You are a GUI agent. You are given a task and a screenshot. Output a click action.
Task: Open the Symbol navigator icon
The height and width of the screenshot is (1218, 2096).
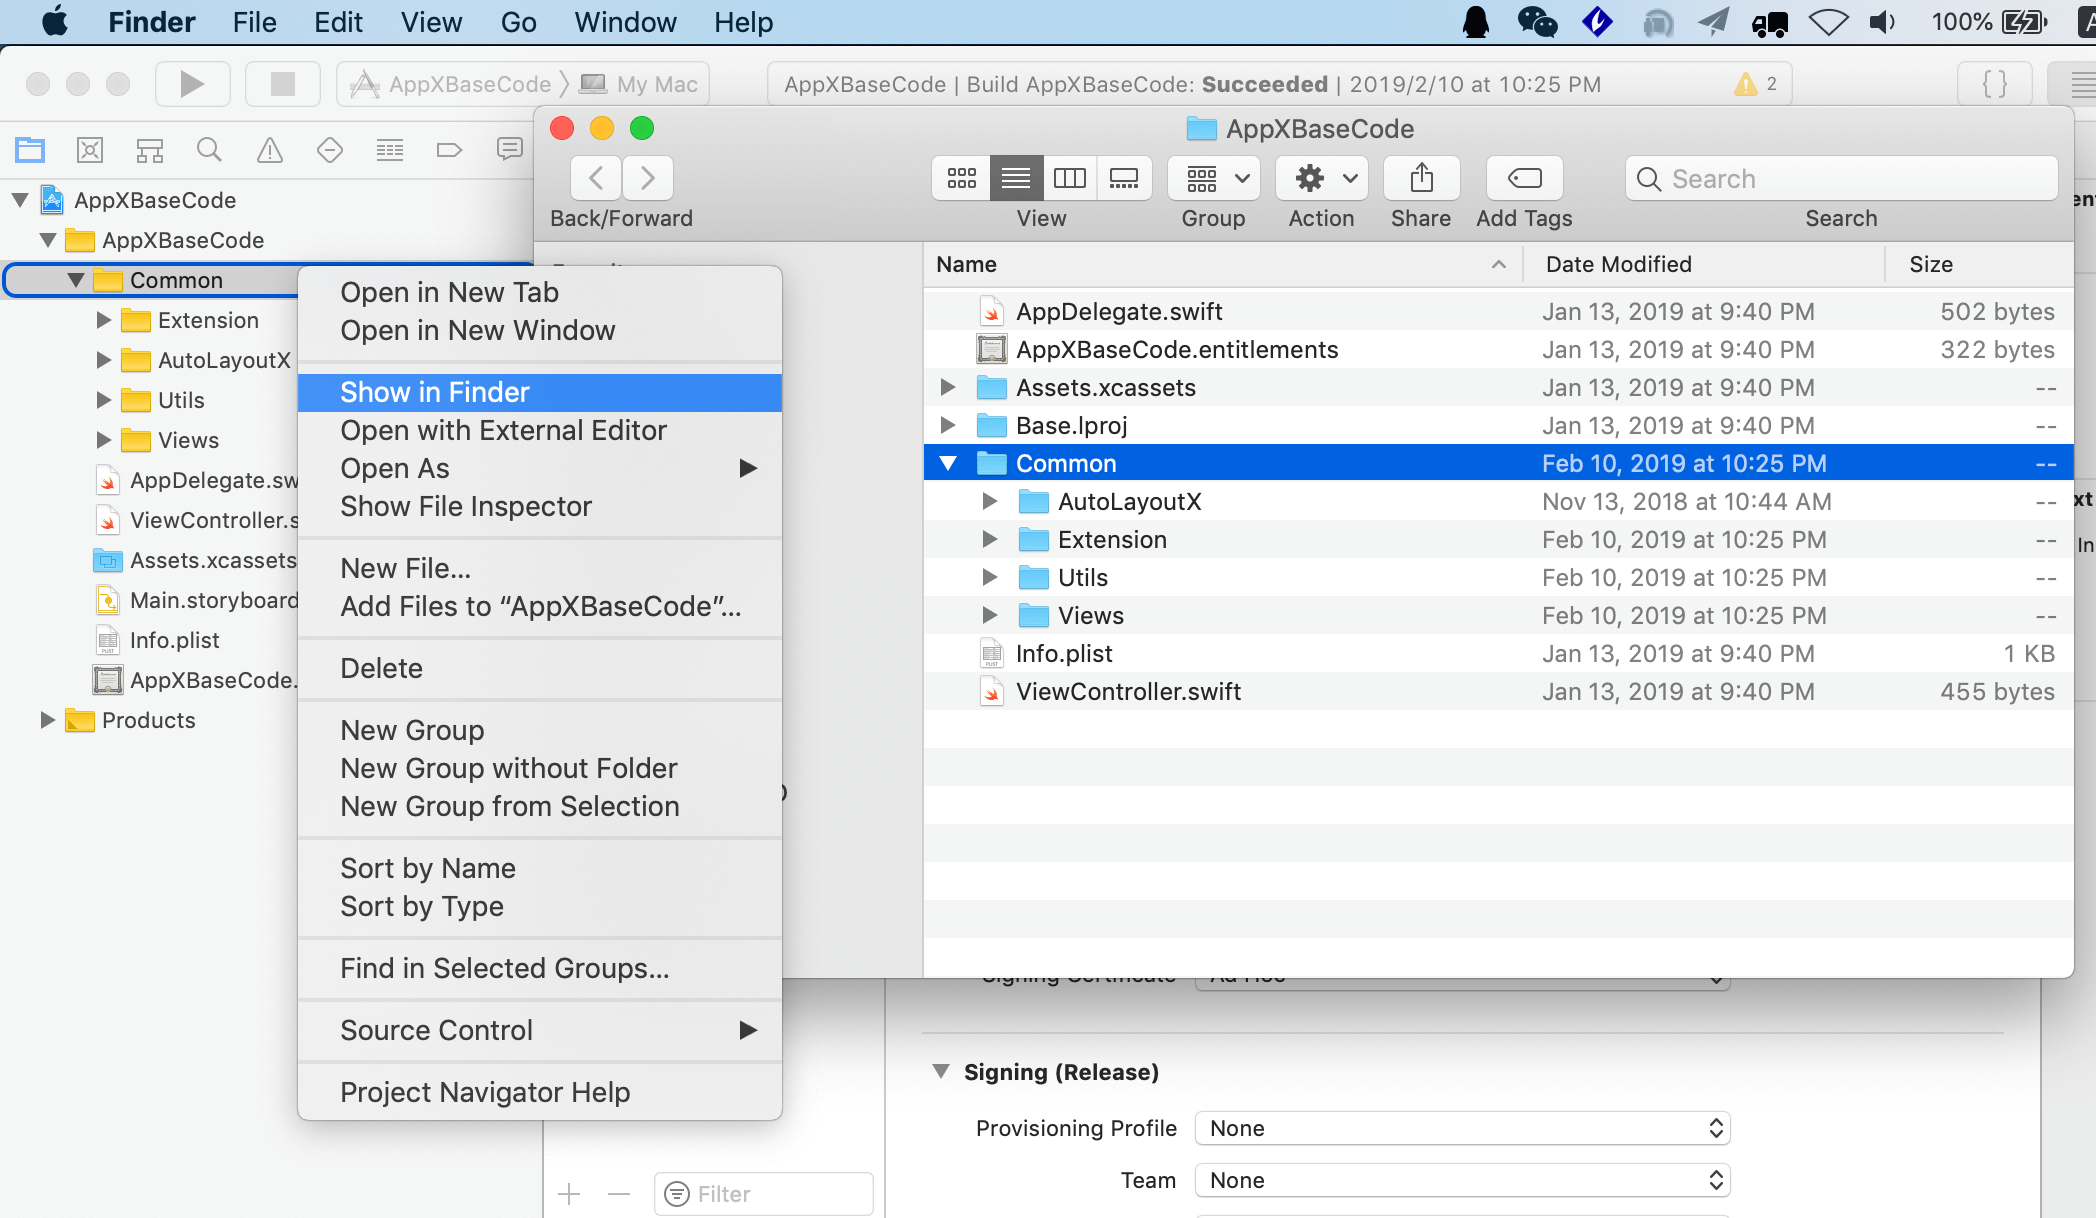[150, 150]
